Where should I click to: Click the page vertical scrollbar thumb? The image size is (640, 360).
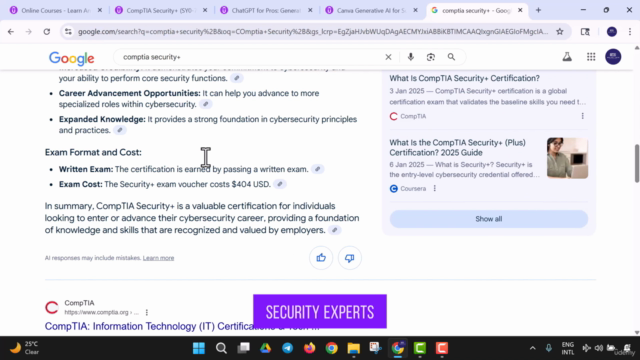click(637, 163)
